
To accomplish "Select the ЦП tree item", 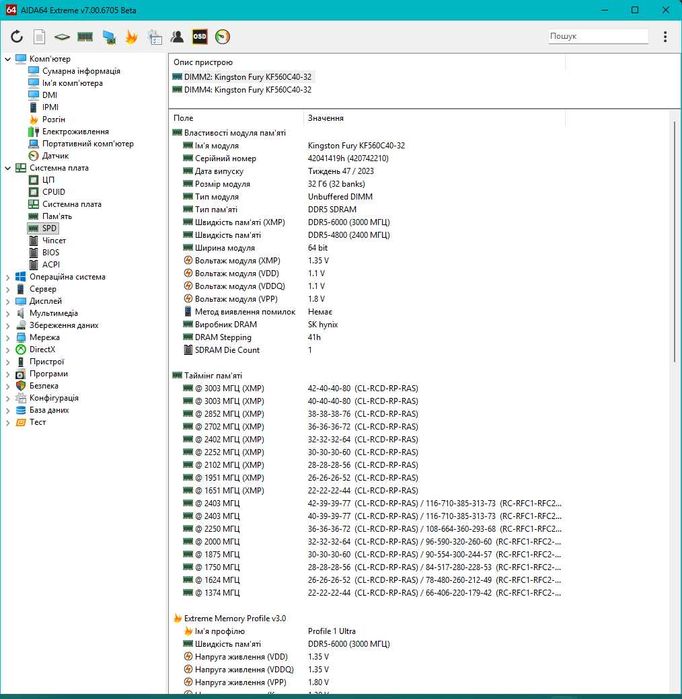I will (x=48, y=180).
